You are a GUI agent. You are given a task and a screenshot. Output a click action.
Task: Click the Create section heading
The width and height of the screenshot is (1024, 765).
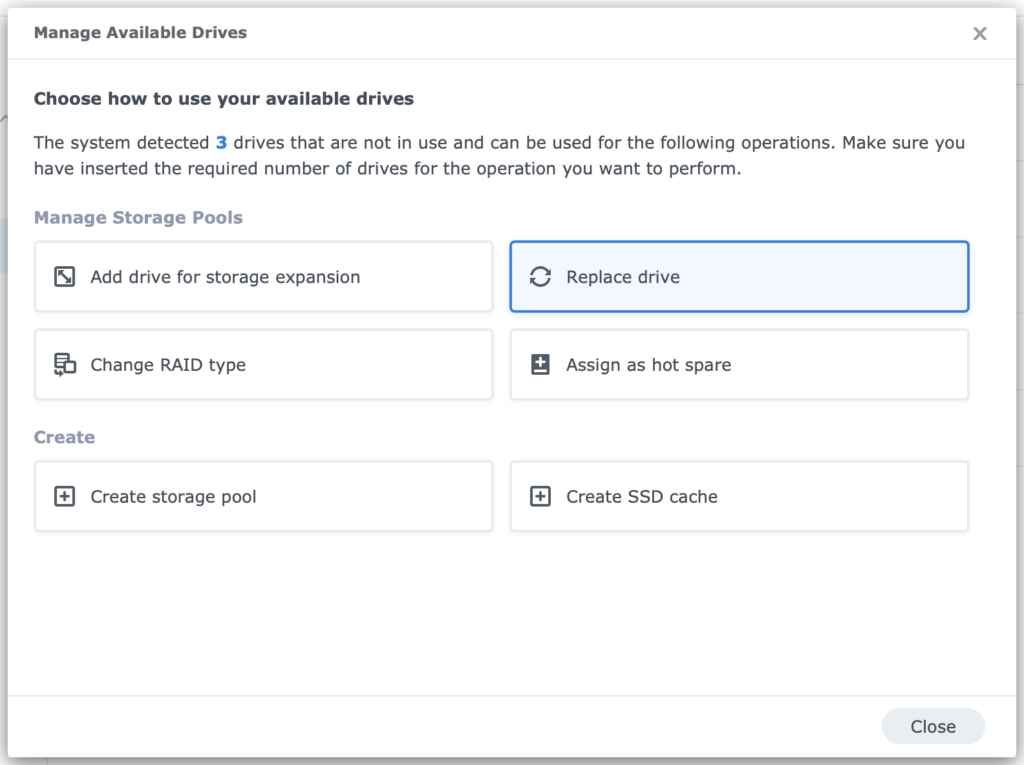(x=64, y=437)
